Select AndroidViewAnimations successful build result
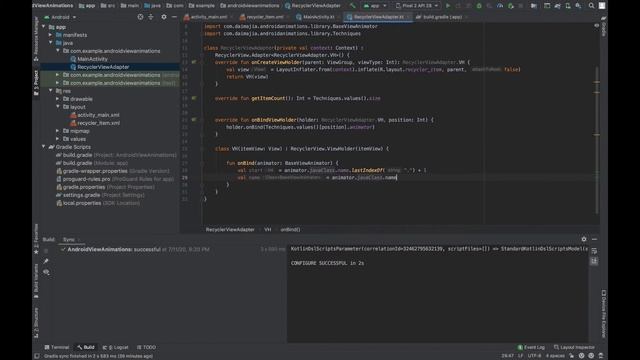640x360 pixels. tap(138, 249)
